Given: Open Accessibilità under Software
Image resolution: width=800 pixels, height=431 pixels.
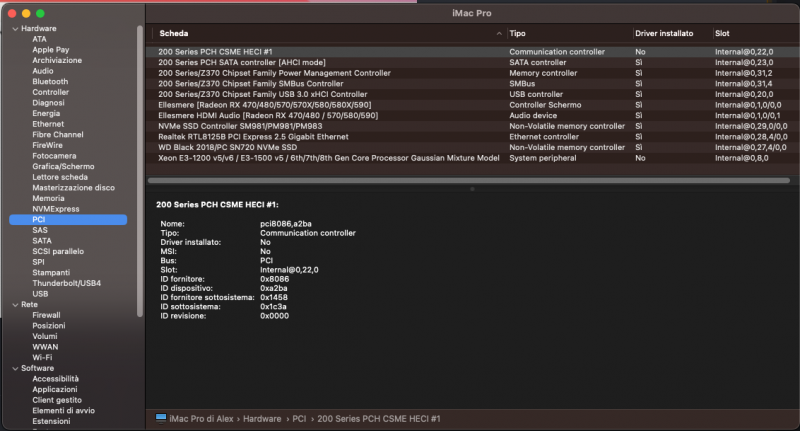Looking at the screenshot, I should pos(56,379).
